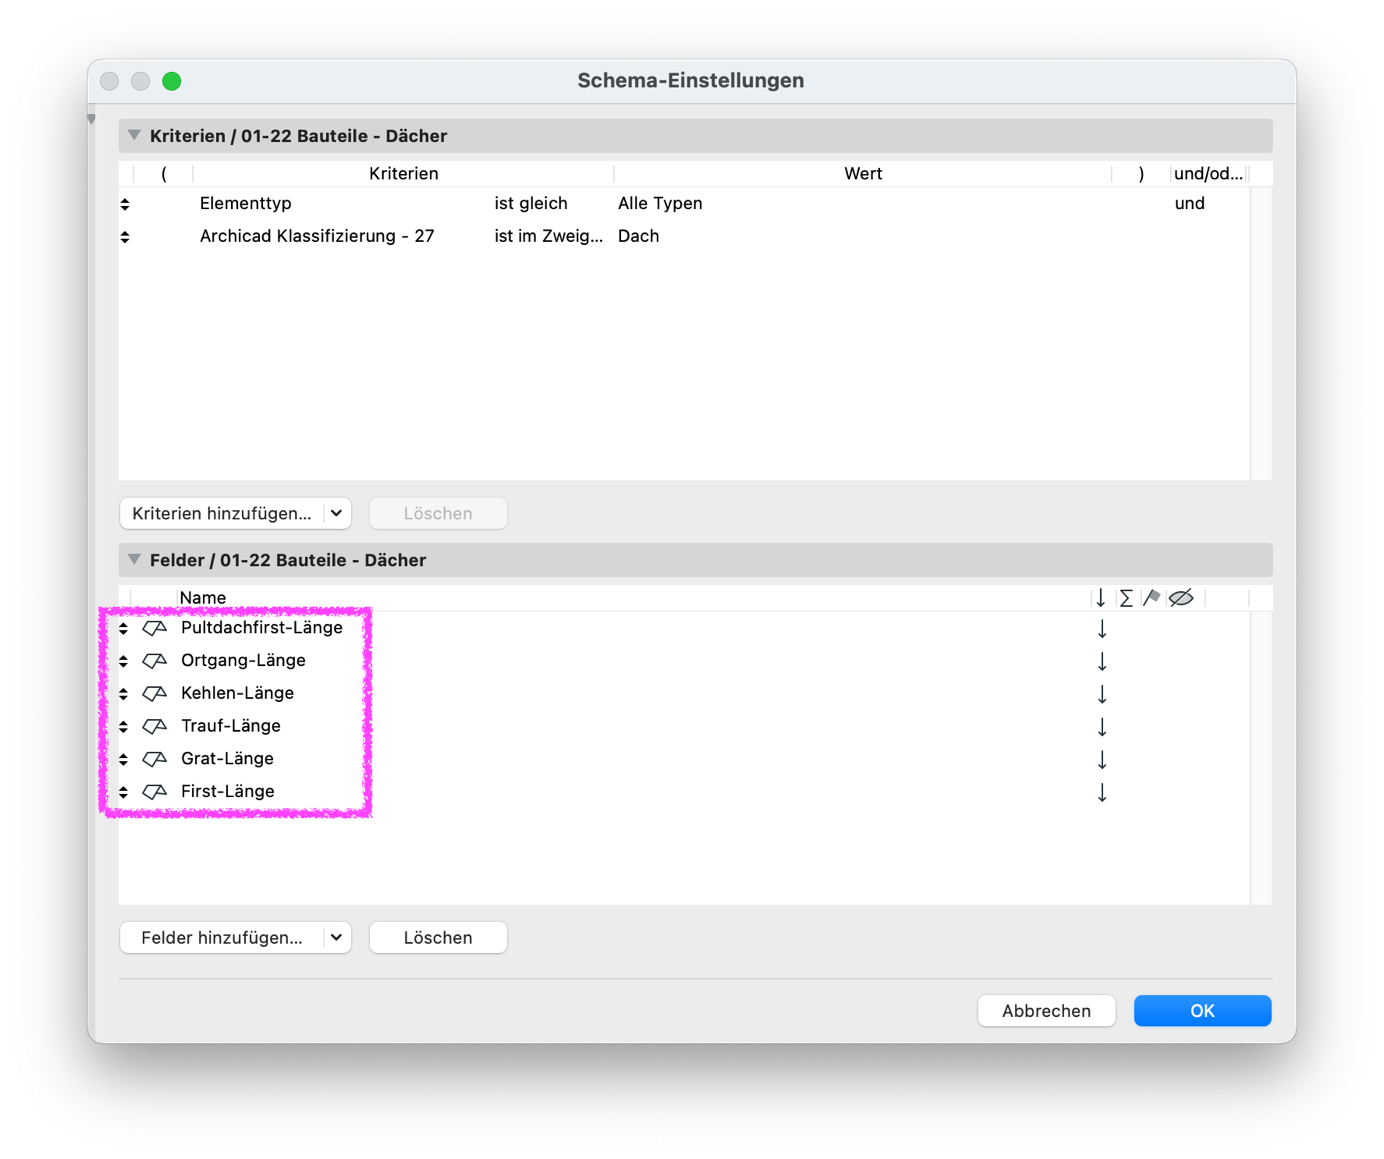
Task: Click reorder handle of Pultdachfirst-Länge field
Action: 124,629
